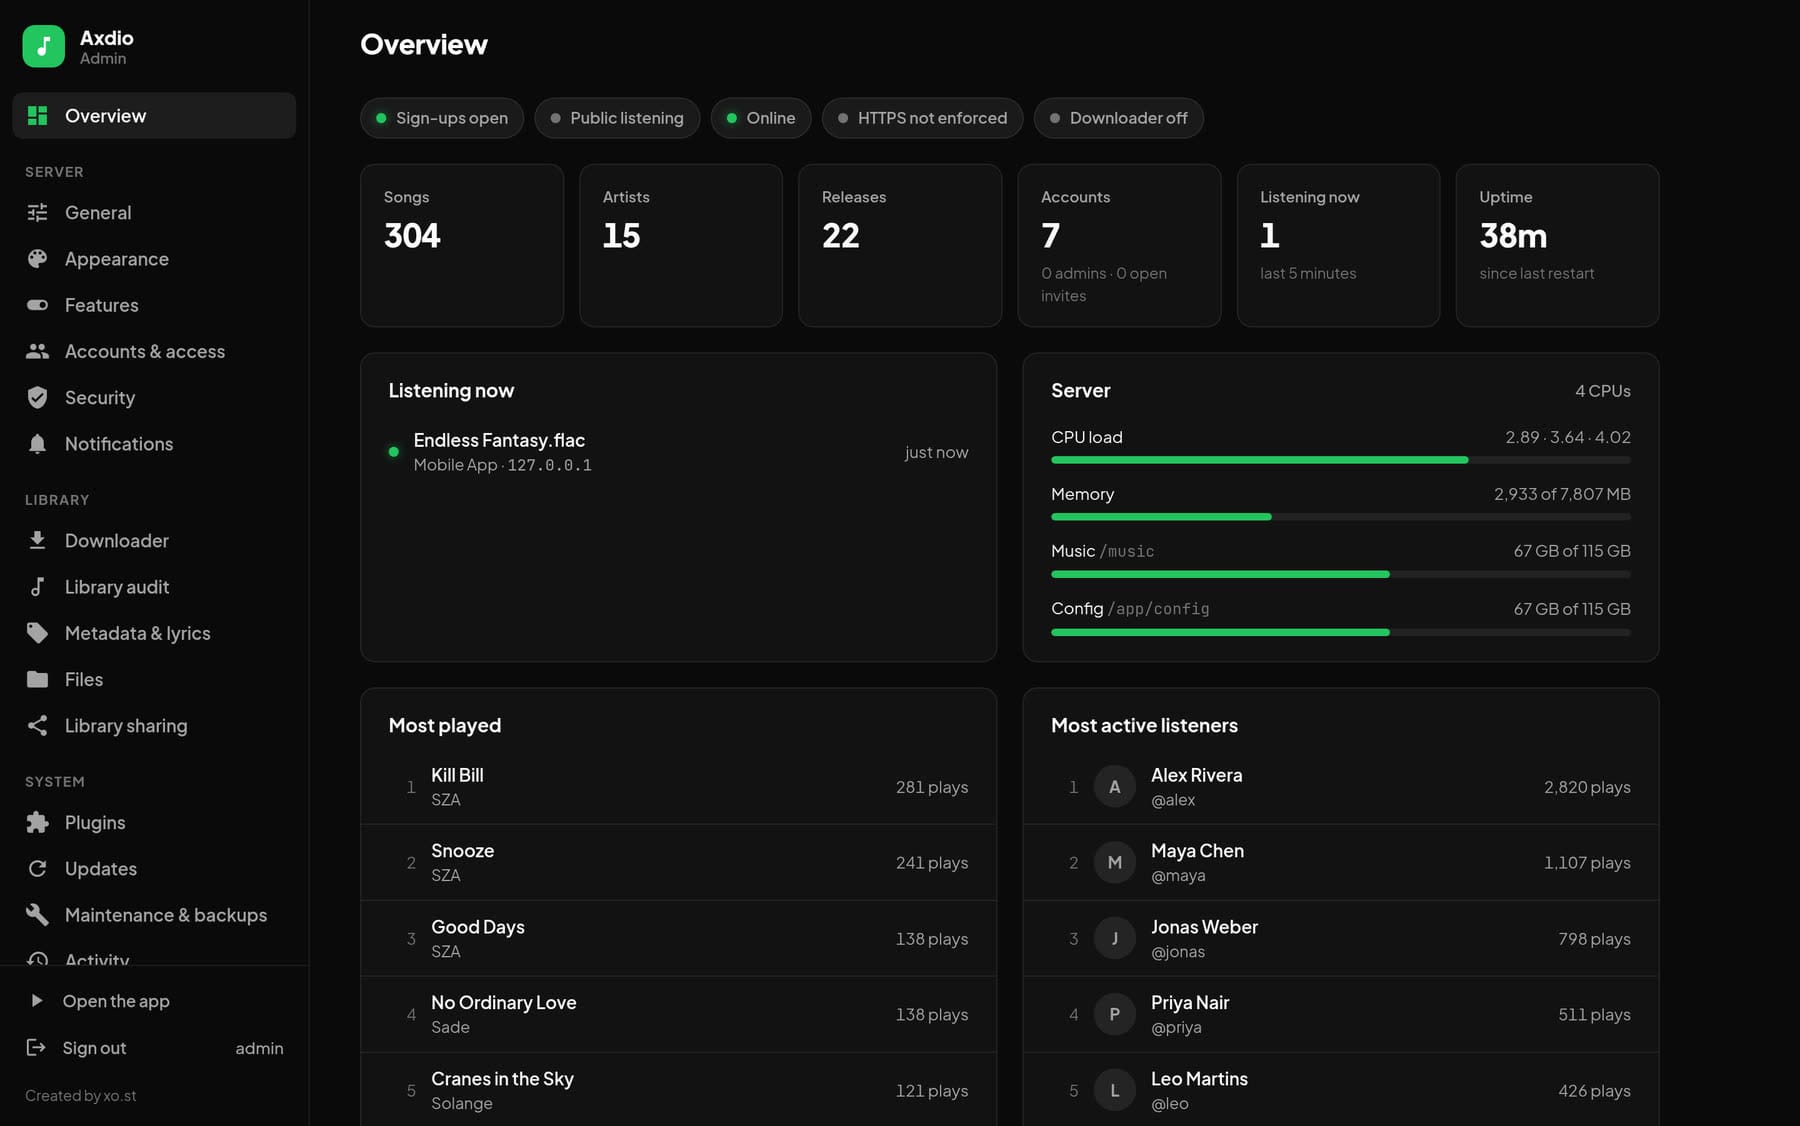Click the Axdio music note logo

point(44,46)
